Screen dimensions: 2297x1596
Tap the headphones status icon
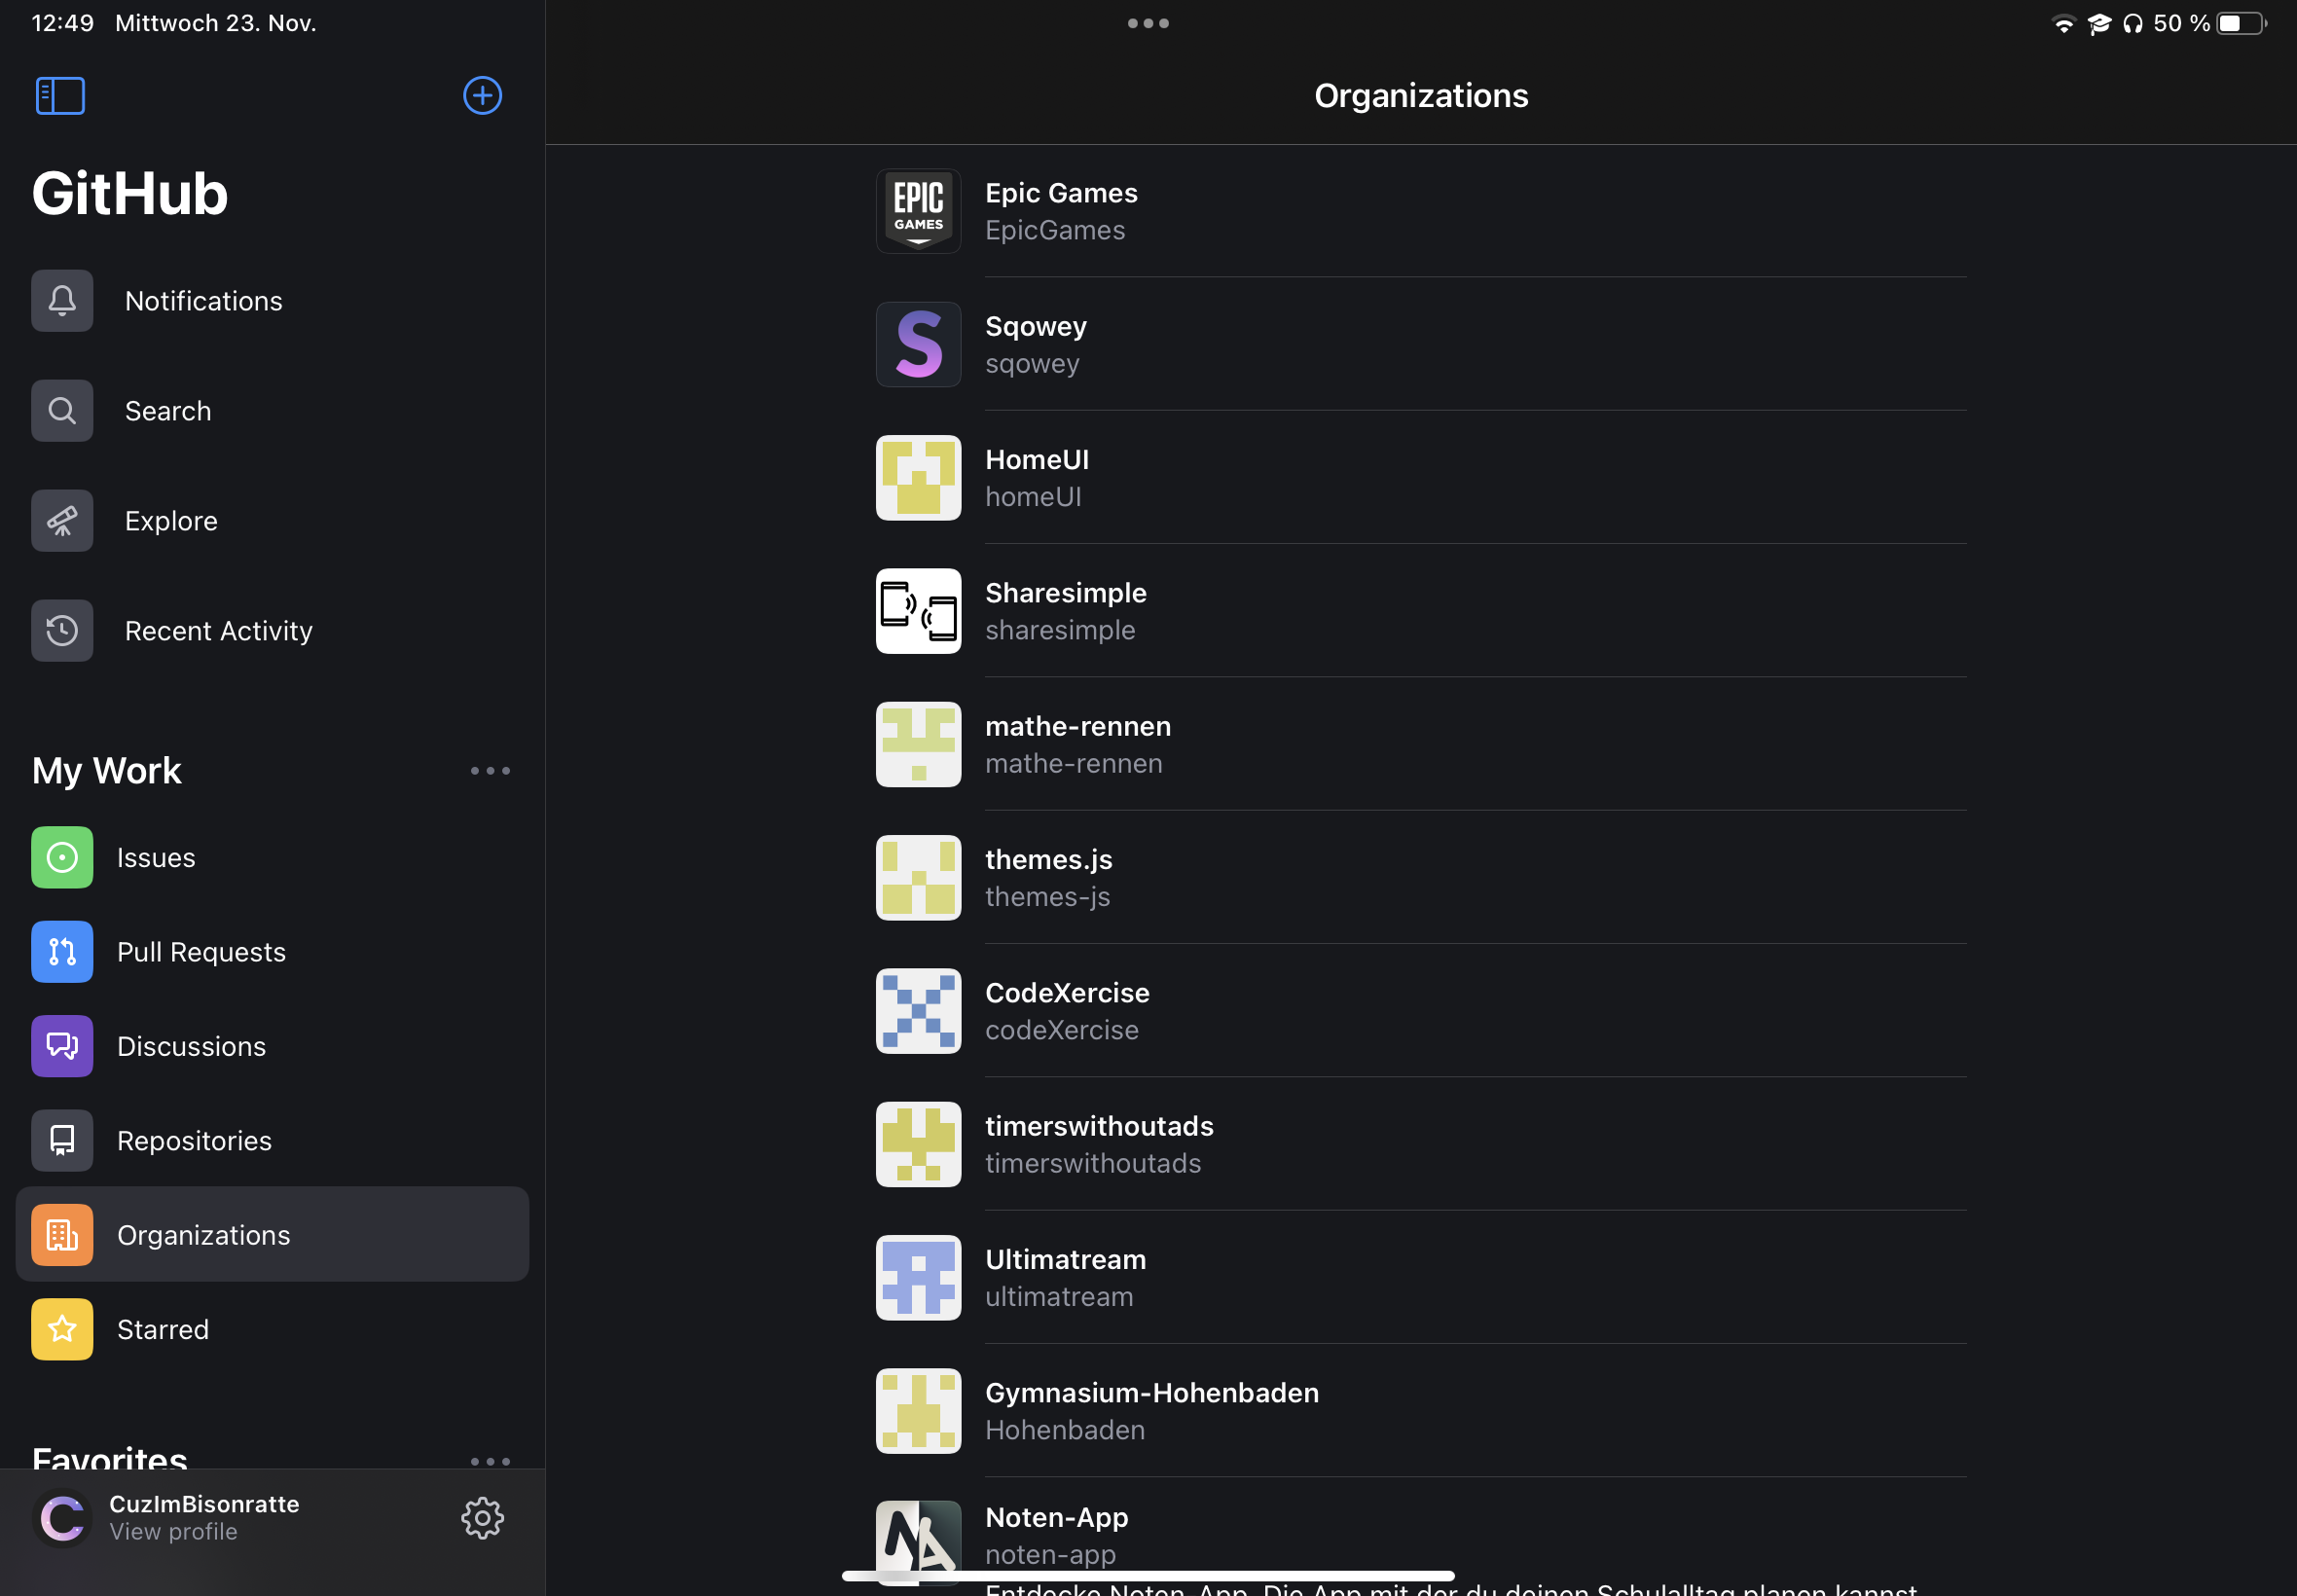point(2133,24)
